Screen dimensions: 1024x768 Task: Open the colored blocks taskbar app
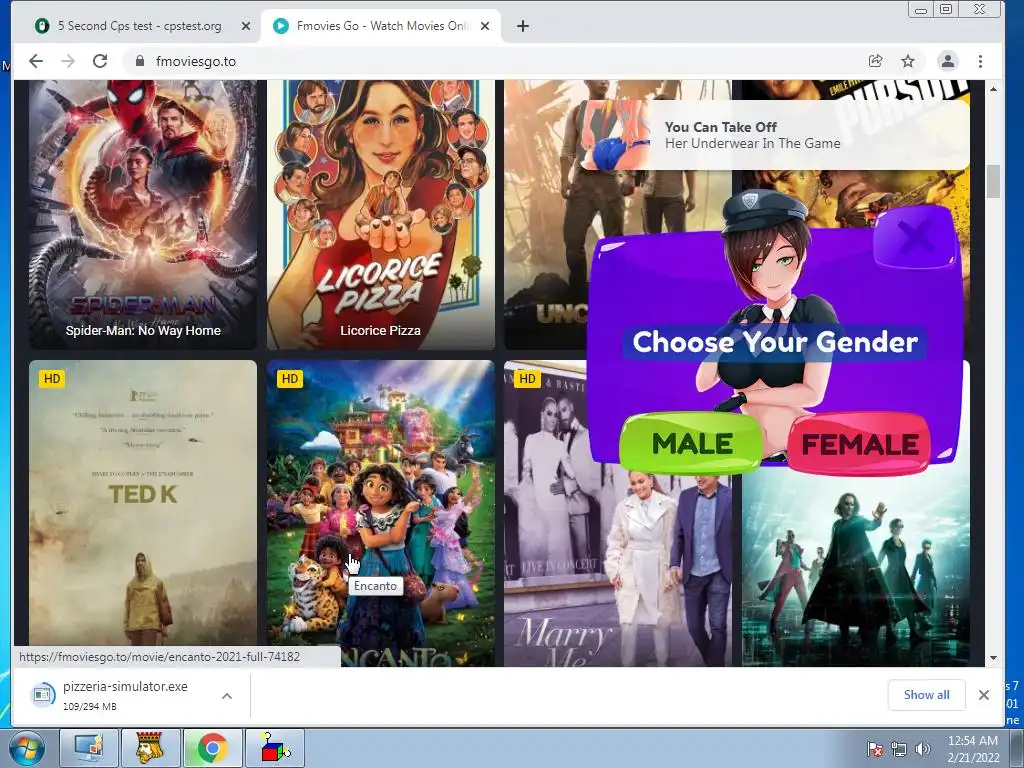(x=274, y=748)
